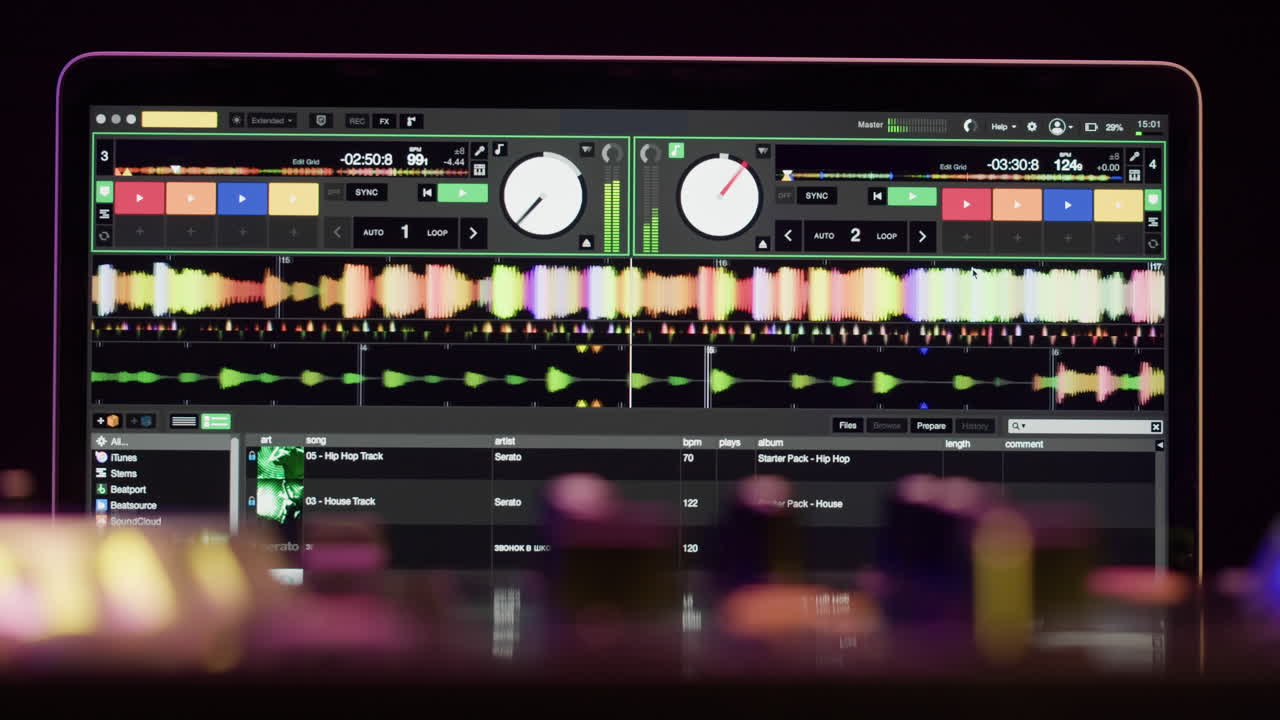1280x720 pixels.
Task: Select the Stems icon in the sidebar
Action: (x=101, y=474)
